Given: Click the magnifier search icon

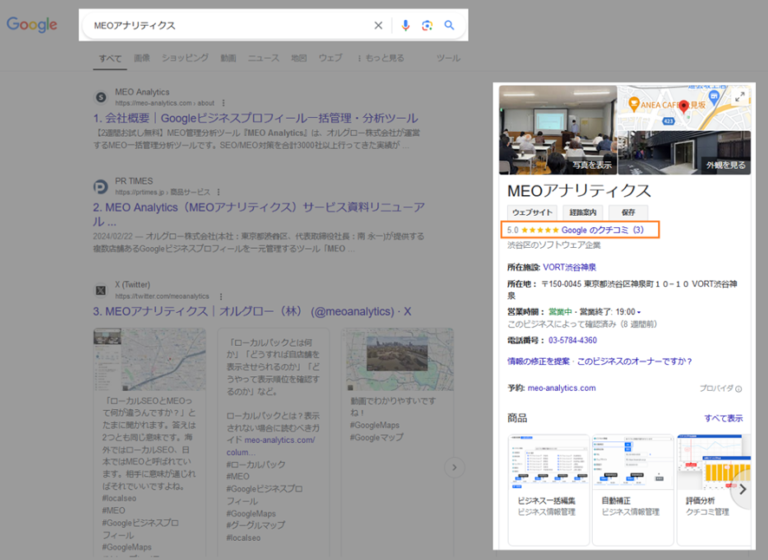Looking at the screenshot, I should pyautogui.click(x=449, y=25).
